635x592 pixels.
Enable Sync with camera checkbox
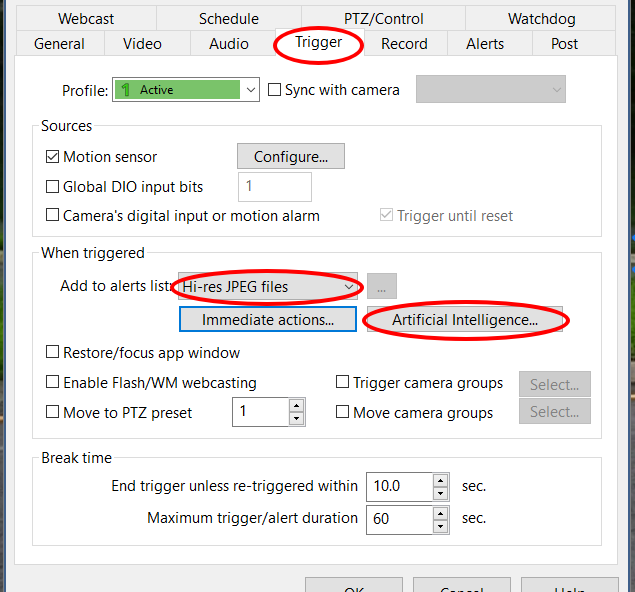coord(274,89)
